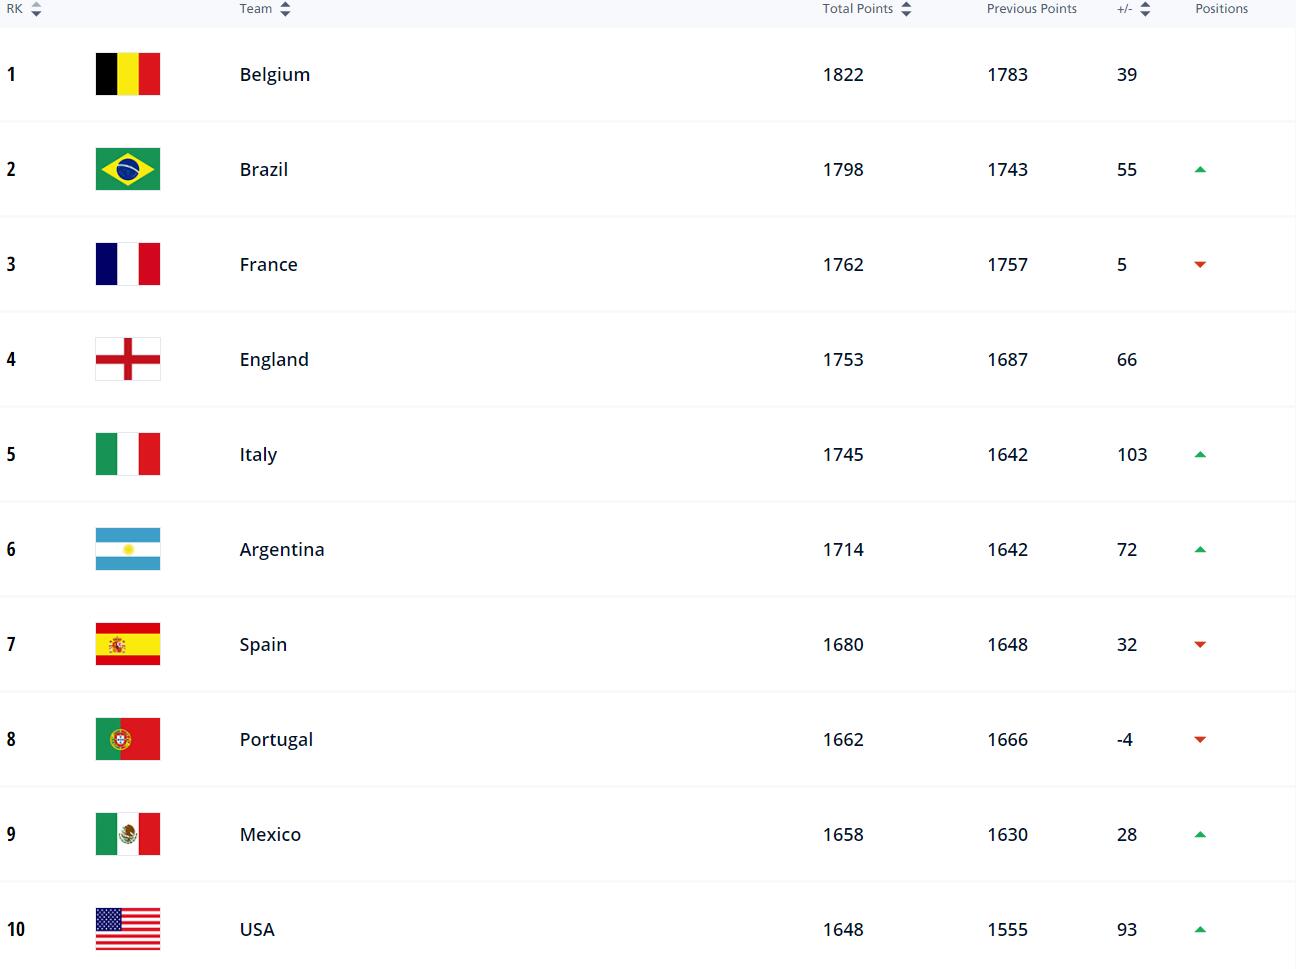Sort by the +/- column arrows
Viewport: 1296px width, 969px height.
[1145, 9]
